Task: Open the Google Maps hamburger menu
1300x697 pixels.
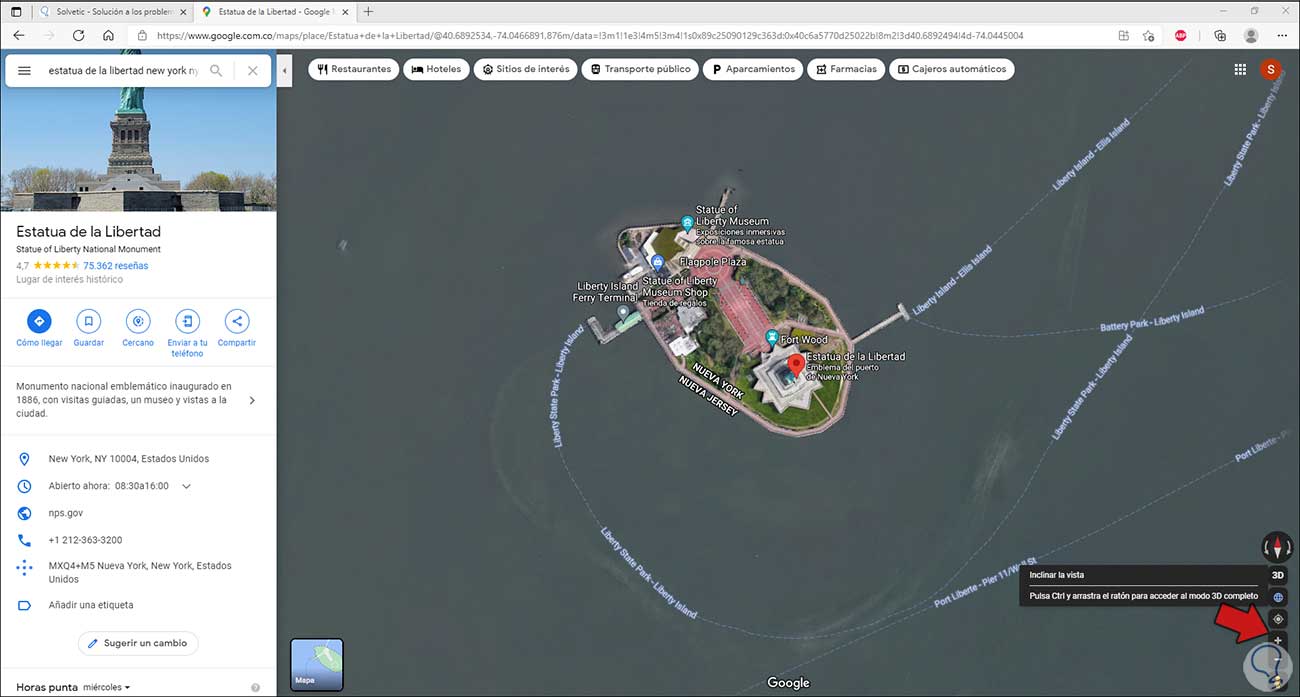Action: coord(25,71)
